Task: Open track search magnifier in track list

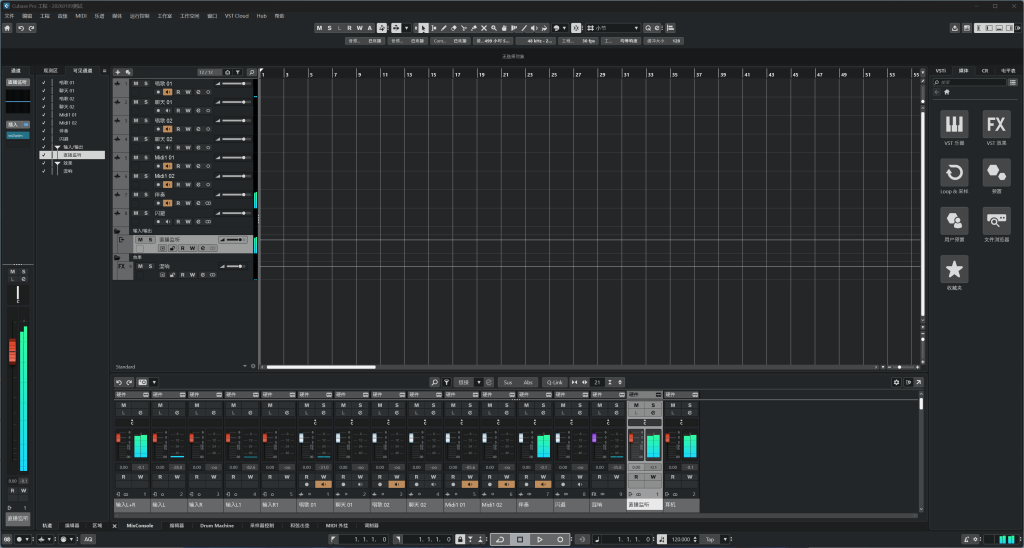Action: coord(251,73)
